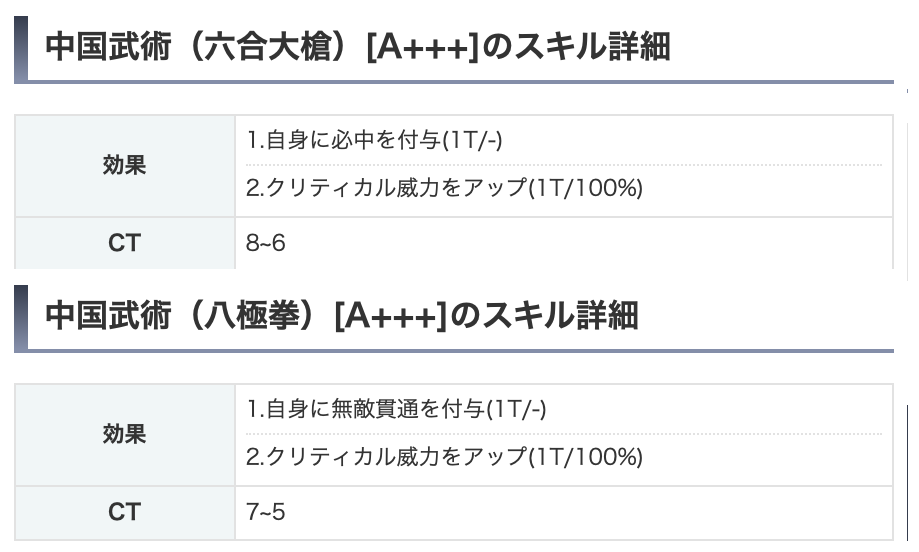Screen dimensions: 919x552
Task: Click 中国武術 text in the second heading
Action: pos(110,316)
